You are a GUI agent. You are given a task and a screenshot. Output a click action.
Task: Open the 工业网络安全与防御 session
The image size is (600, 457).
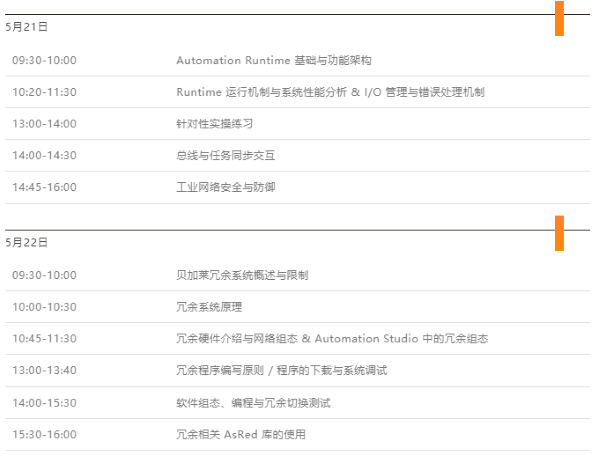225,187
